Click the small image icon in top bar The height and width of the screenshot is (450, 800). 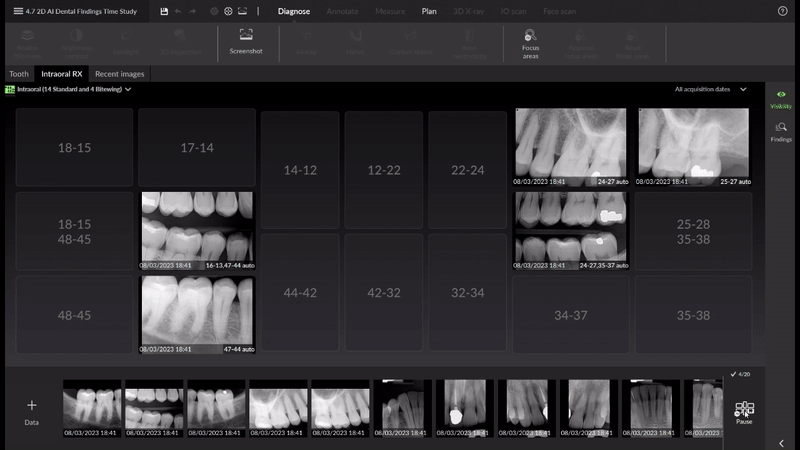tap(242, 11)
